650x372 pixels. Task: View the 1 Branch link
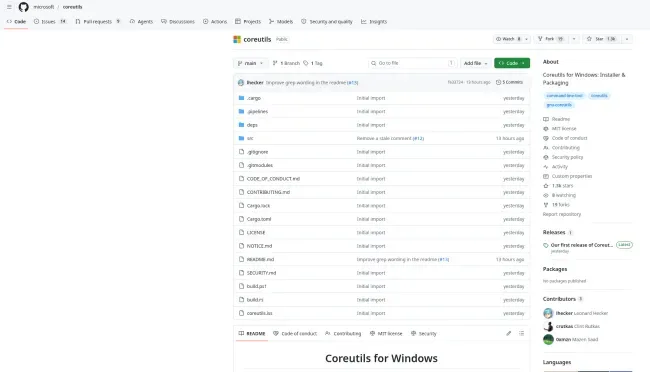coord(286,63)
